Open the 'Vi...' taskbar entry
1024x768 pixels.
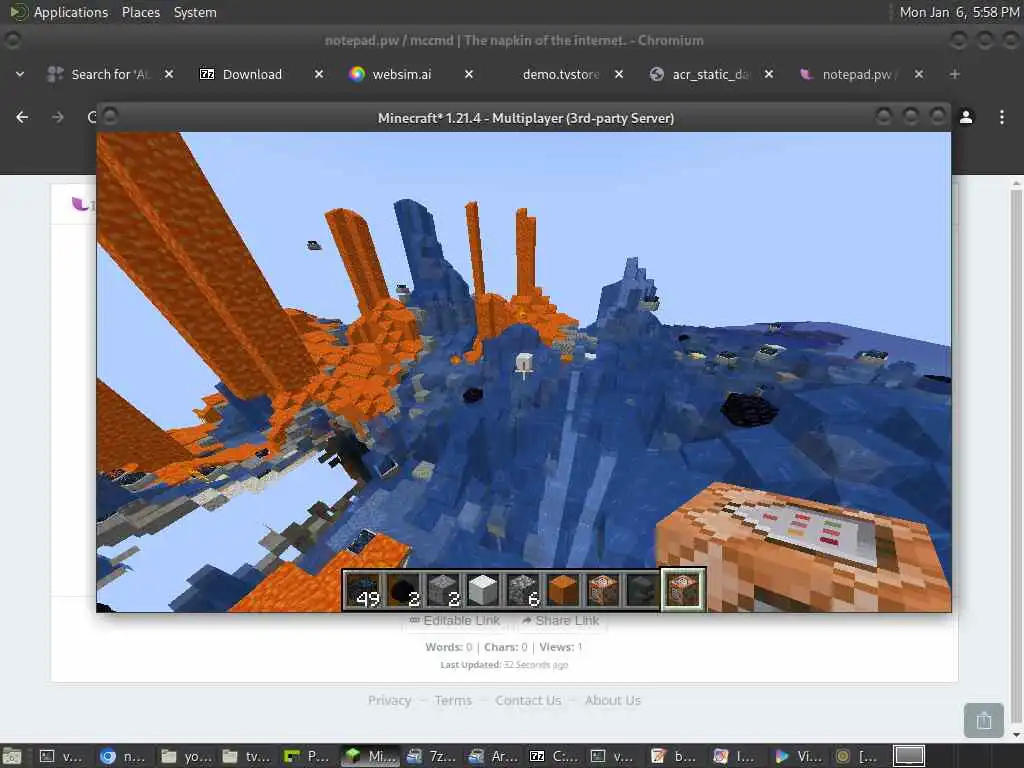click(800, 756)
